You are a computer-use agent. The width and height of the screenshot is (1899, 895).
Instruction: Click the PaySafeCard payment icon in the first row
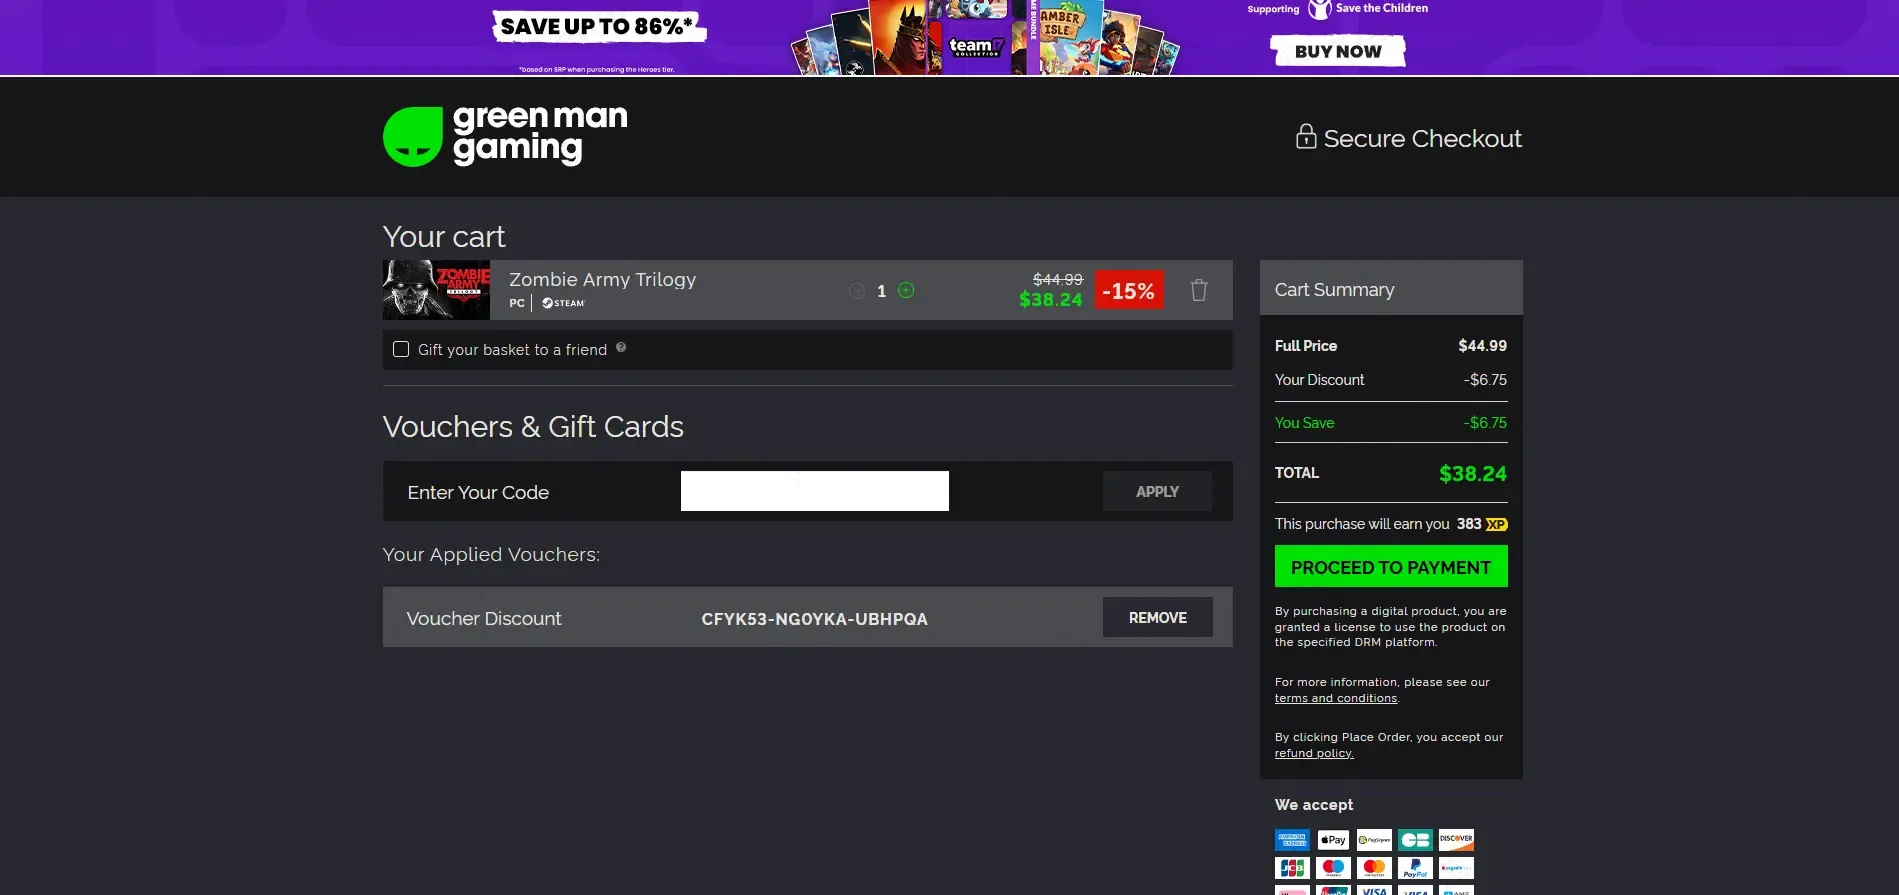[1374, 840]
